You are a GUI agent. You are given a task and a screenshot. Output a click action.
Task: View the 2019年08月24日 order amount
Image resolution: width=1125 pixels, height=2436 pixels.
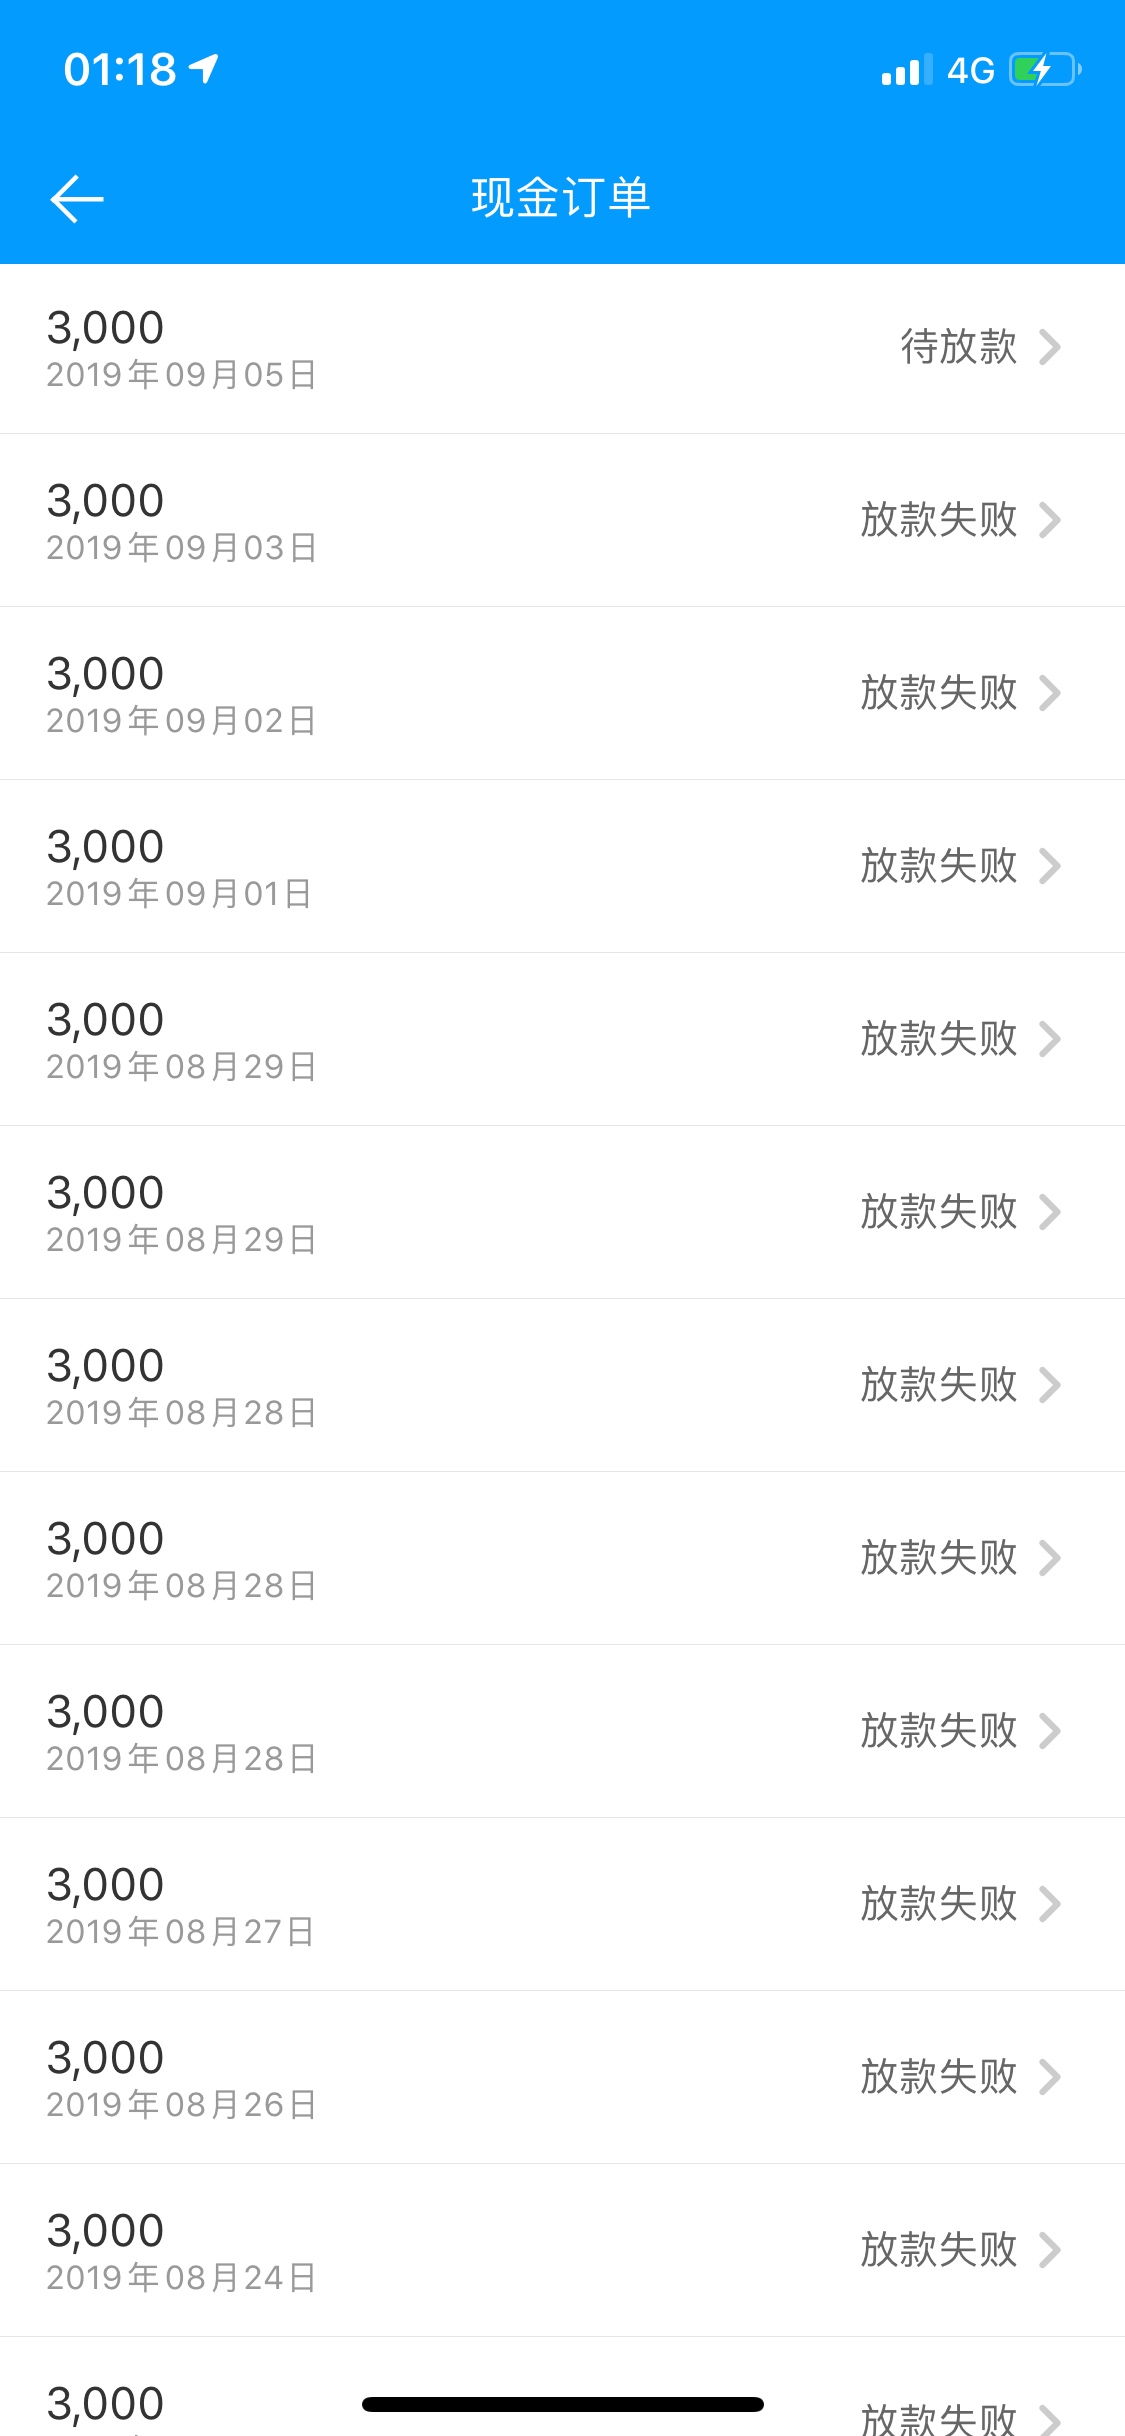[105, 2231]
